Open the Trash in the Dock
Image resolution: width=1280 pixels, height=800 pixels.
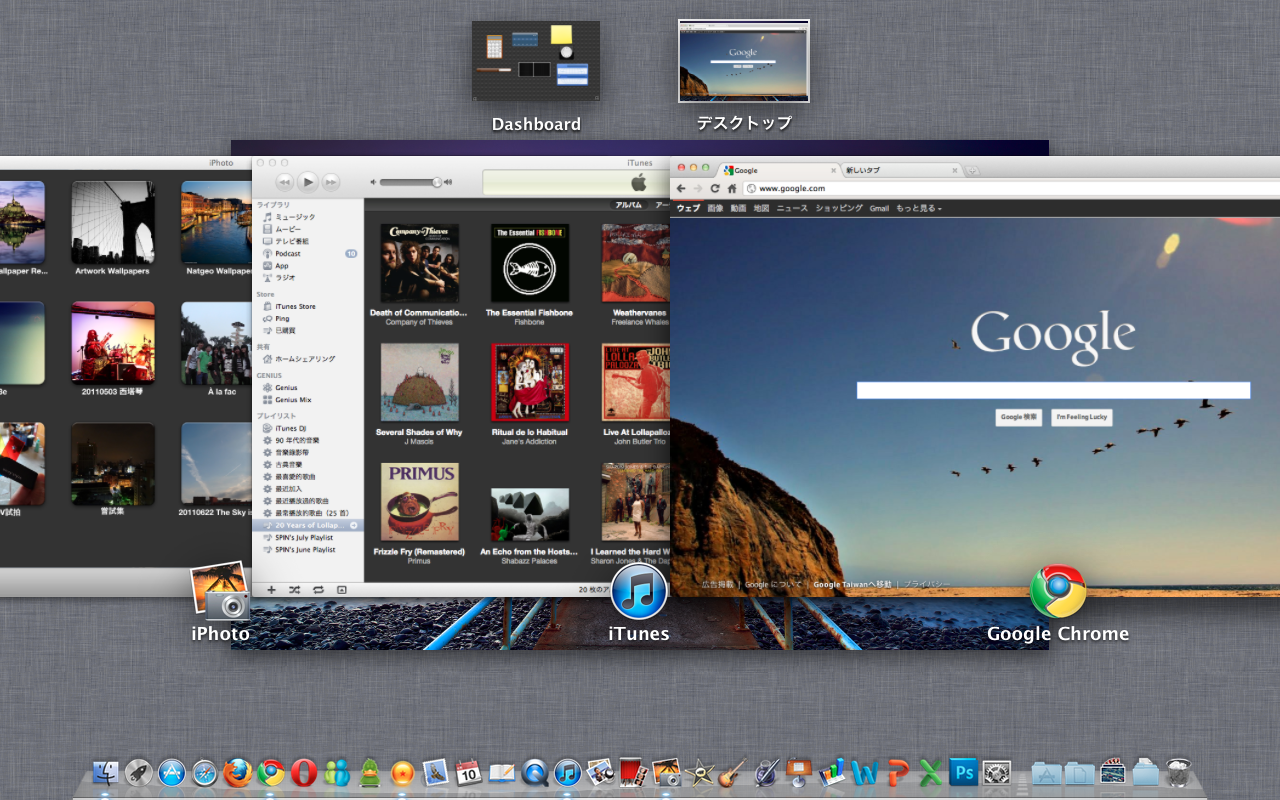(x=1179, y=772)
